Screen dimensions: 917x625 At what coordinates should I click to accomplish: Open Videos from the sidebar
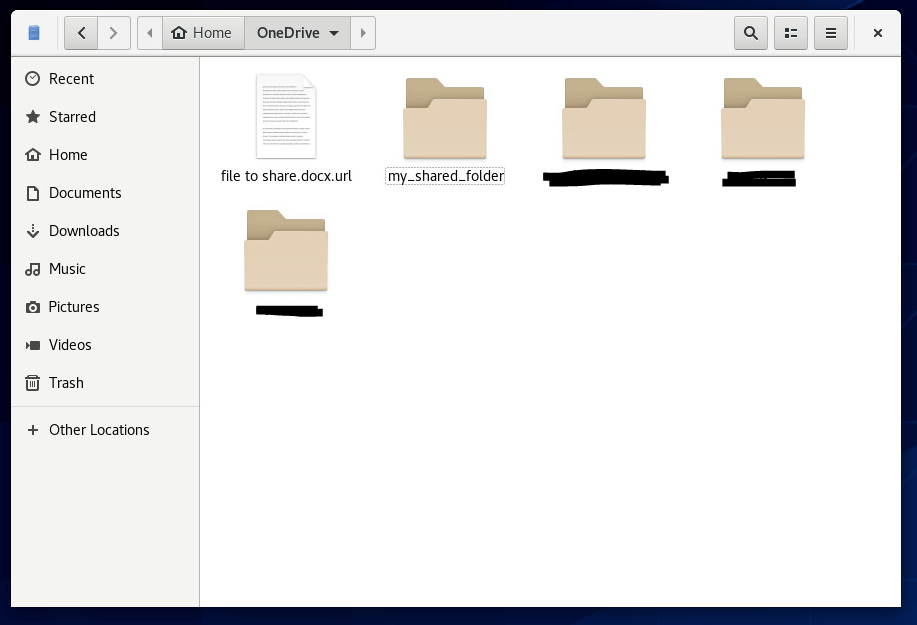pyautogui.click(x=70, y=345)
